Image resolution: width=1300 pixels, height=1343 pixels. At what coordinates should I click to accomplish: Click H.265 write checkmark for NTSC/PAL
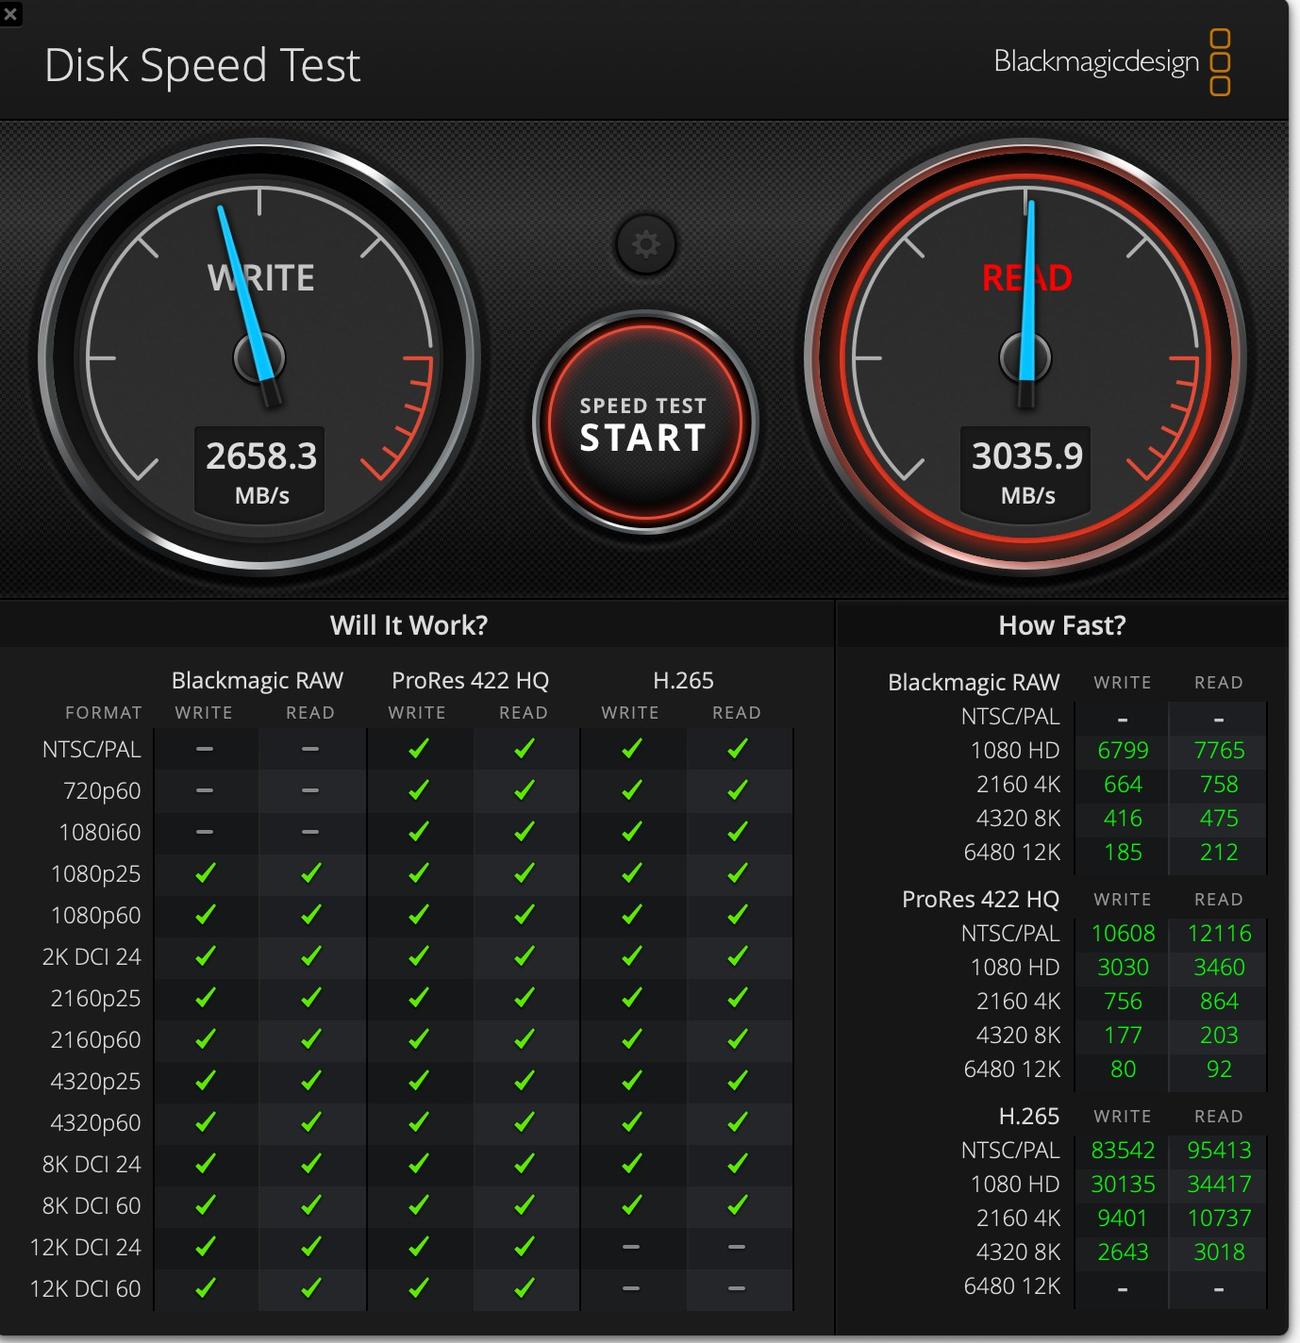[631, 749]
